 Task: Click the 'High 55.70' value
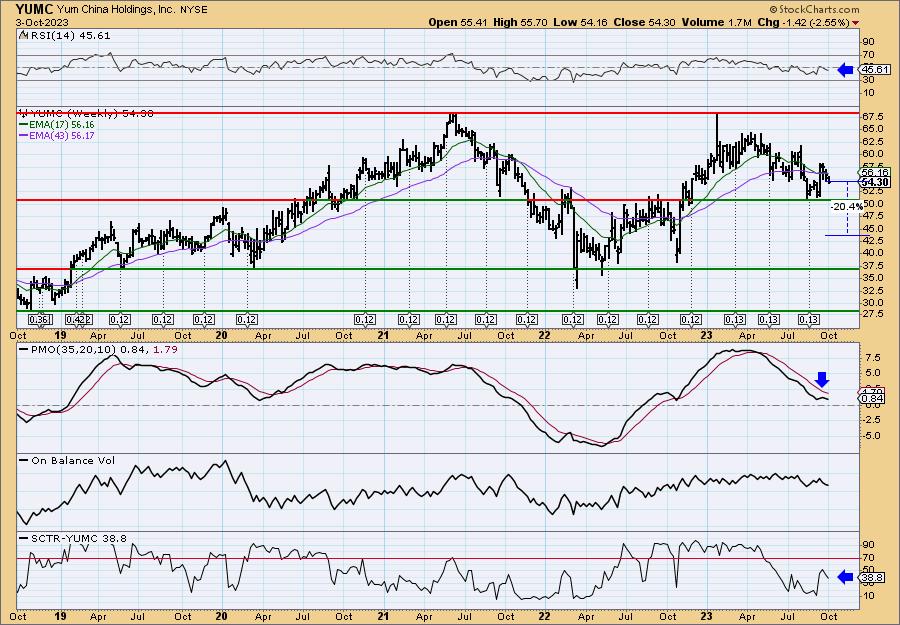point(520,22)
